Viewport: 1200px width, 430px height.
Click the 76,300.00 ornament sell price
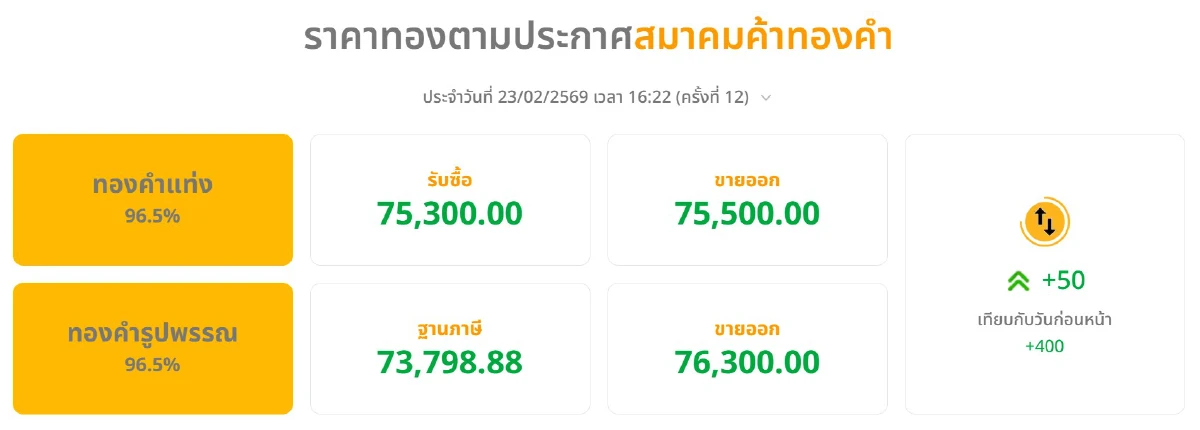(747, 362)
